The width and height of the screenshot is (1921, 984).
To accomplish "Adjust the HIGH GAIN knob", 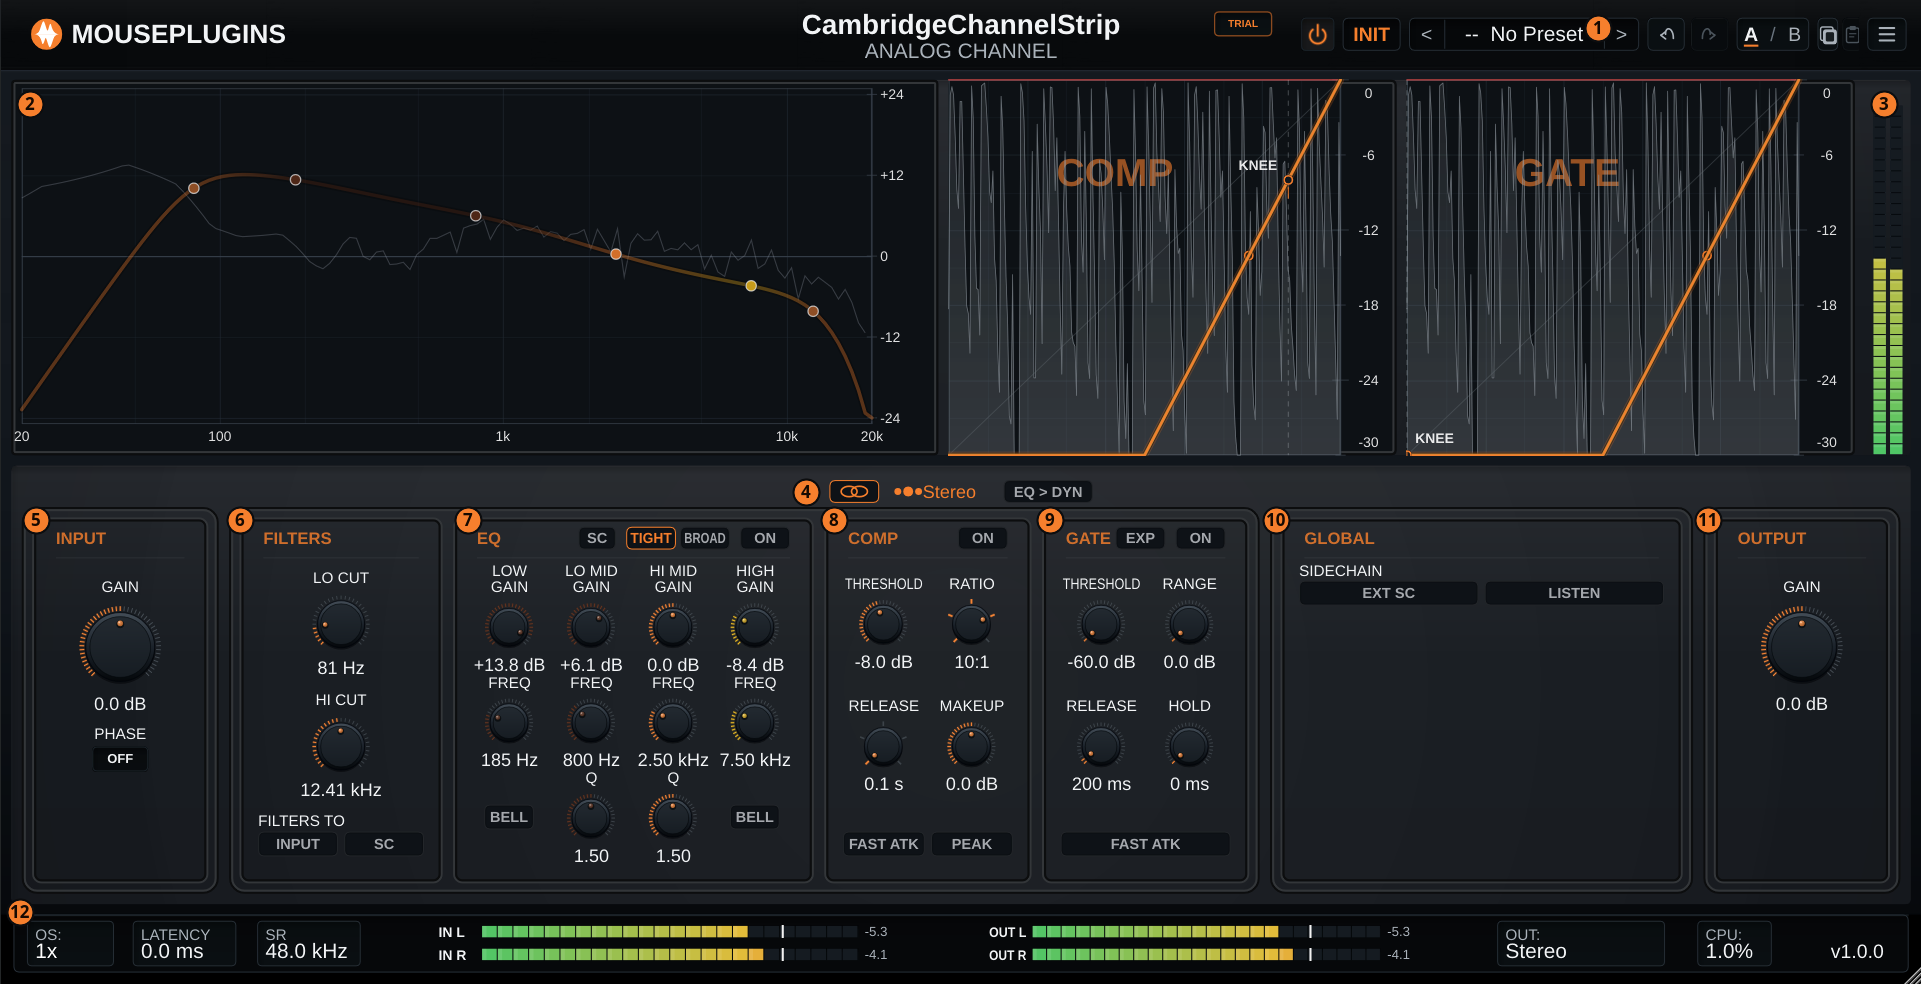I will pyautogui.click(x=755, y=628).
